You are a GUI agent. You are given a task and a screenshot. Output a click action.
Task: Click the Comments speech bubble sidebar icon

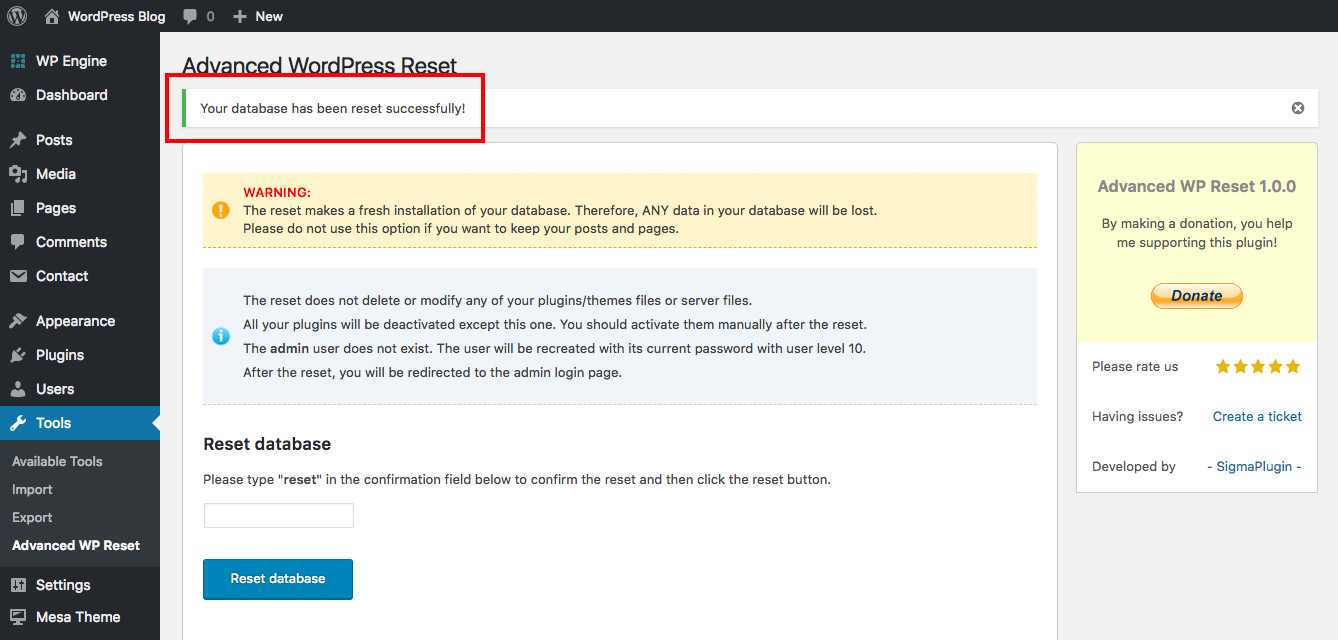[x=18, y=242]
